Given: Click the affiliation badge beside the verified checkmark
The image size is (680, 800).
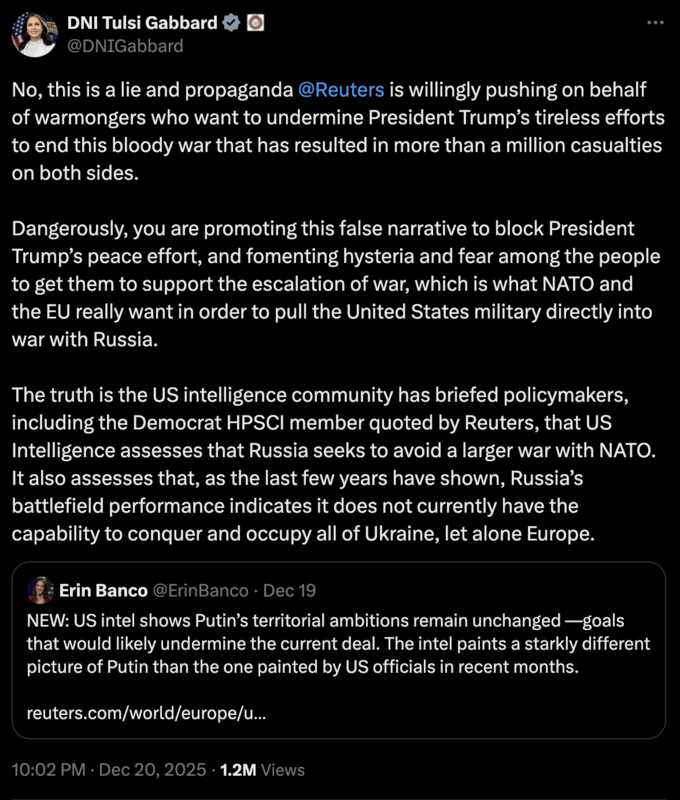Looking at the screenshot, I should click(254, 22).
